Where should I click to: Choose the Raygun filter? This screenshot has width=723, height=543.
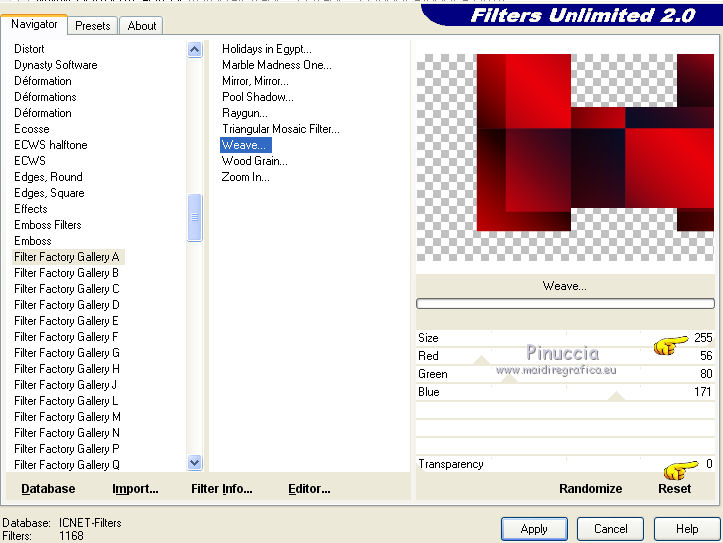click(244, 113)
